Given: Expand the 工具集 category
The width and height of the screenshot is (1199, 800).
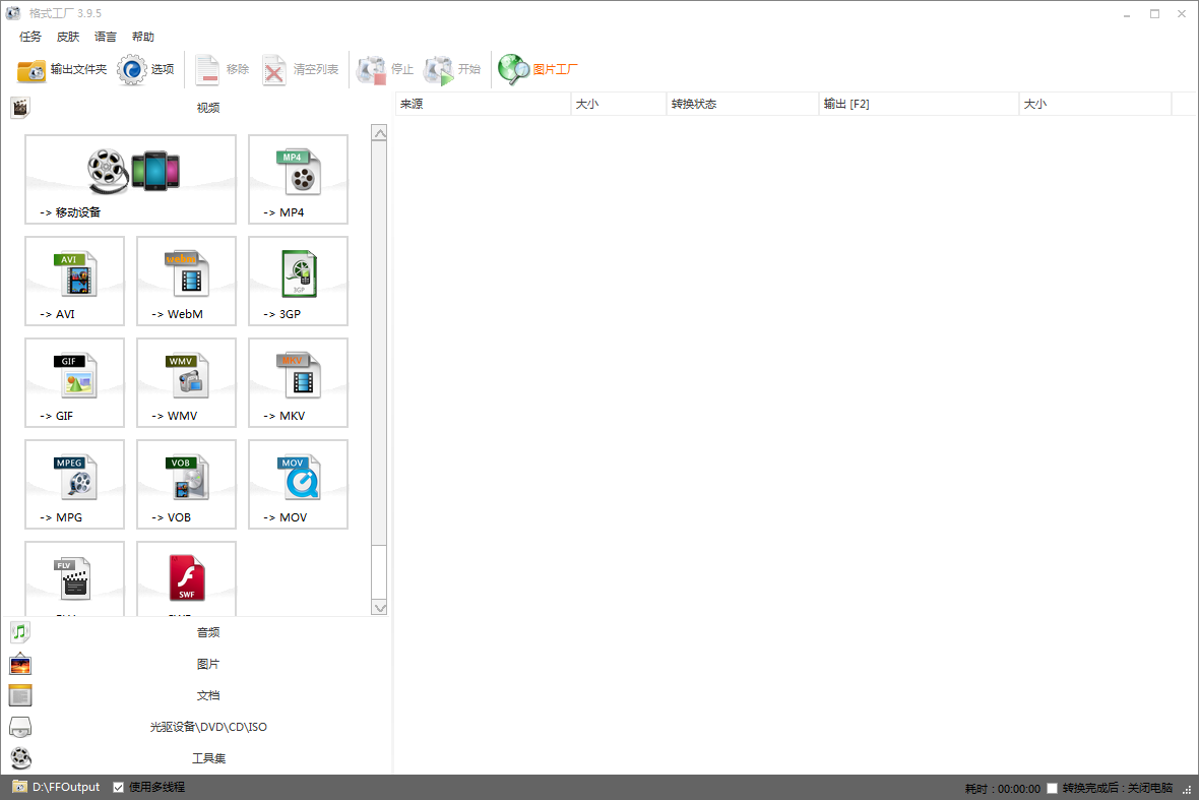Looking at the screenshot, I should pyautogui.click(x=197, y=758).
